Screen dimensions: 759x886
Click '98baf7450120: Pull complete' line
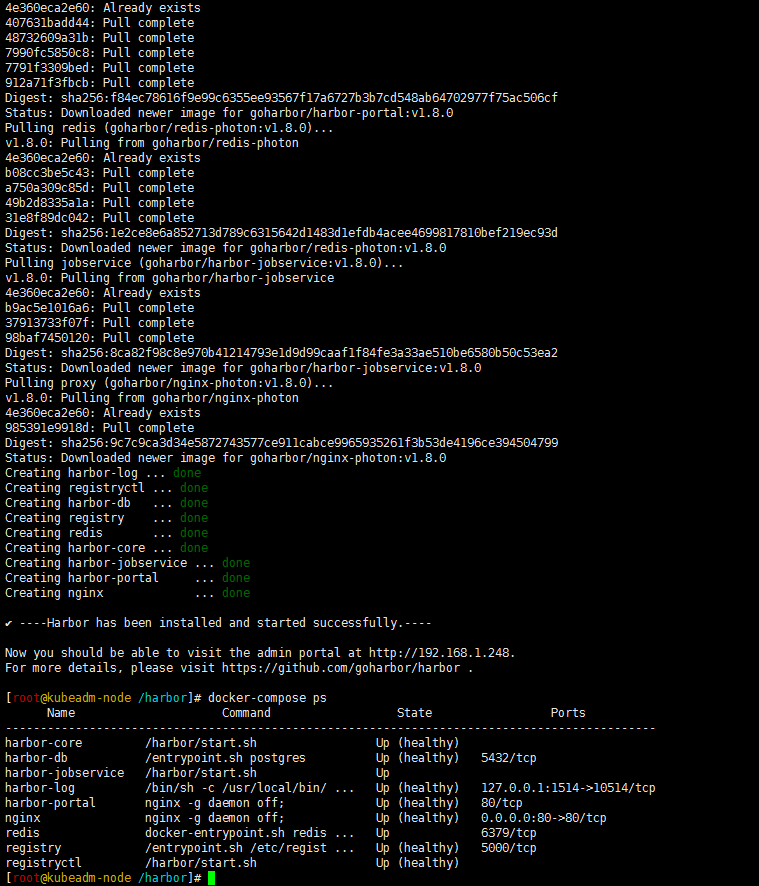99,337
